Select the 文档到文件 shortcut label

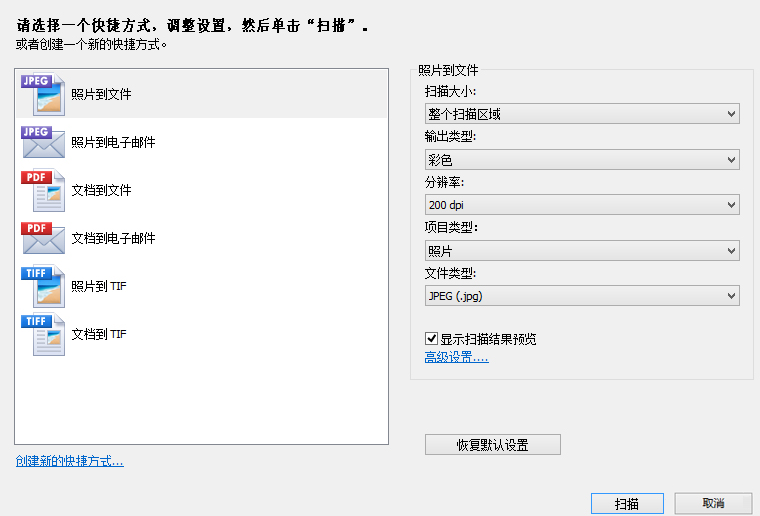click(101, 190)
